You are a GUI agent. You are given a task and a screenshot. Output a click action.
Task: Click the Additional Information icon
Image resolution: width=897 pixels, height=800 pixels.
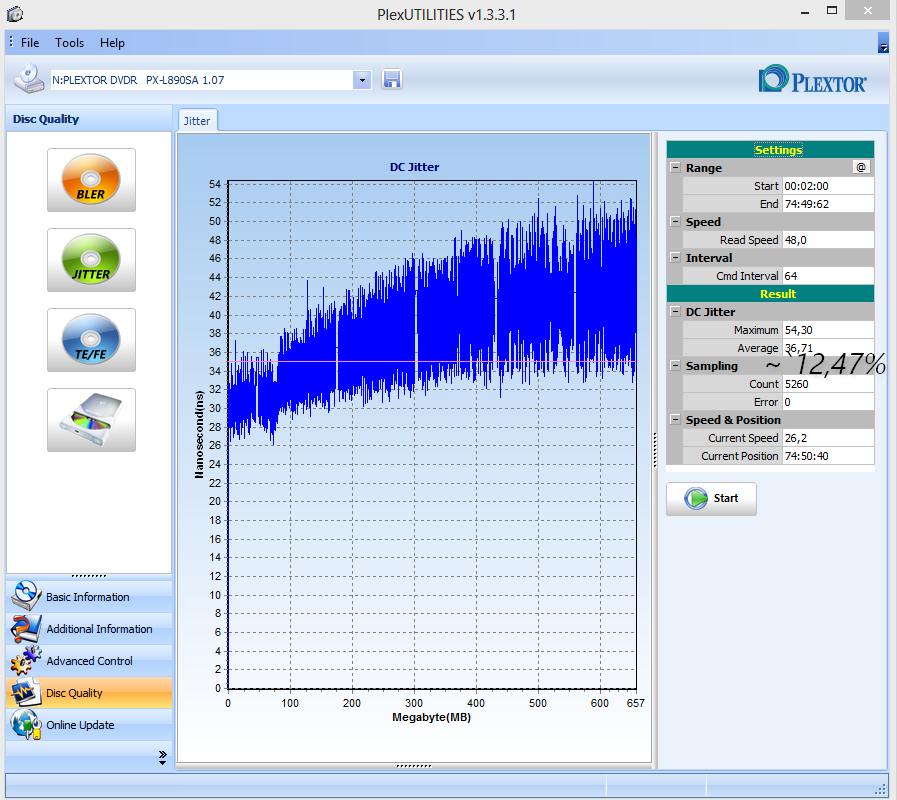25,628
